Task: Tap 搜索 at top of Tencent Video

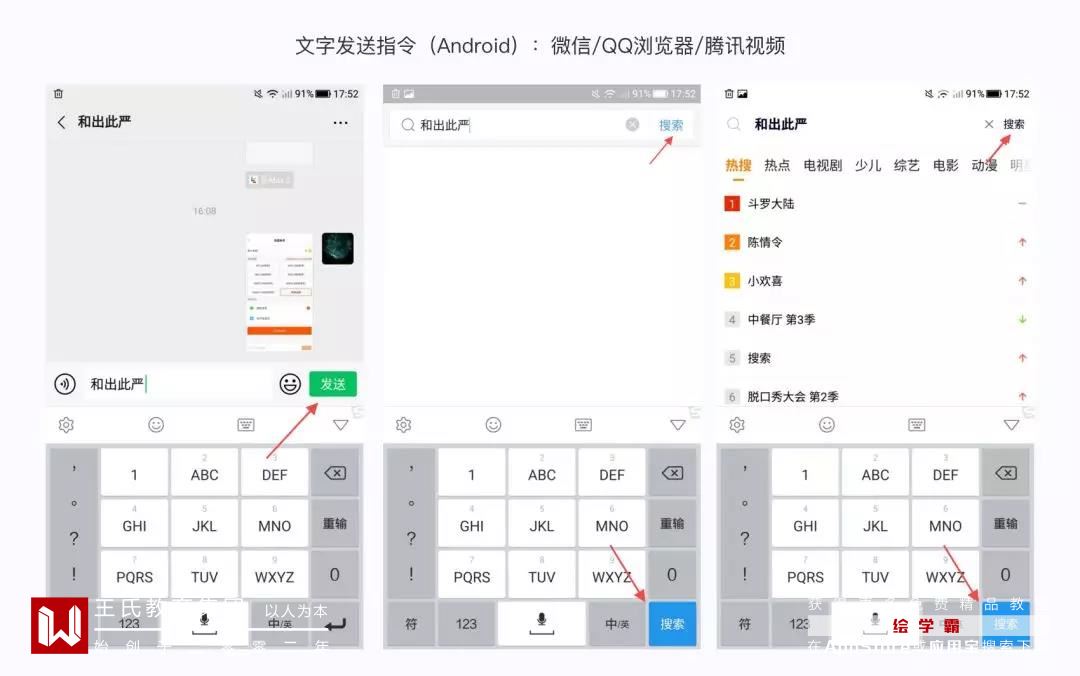Action: click(x=1013, y=124)
